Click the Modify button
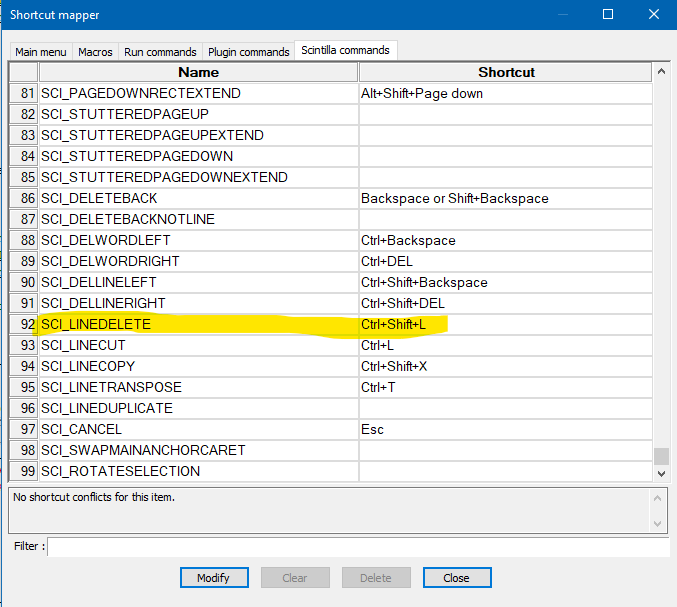The image size is (677, 607). [214, 578]
